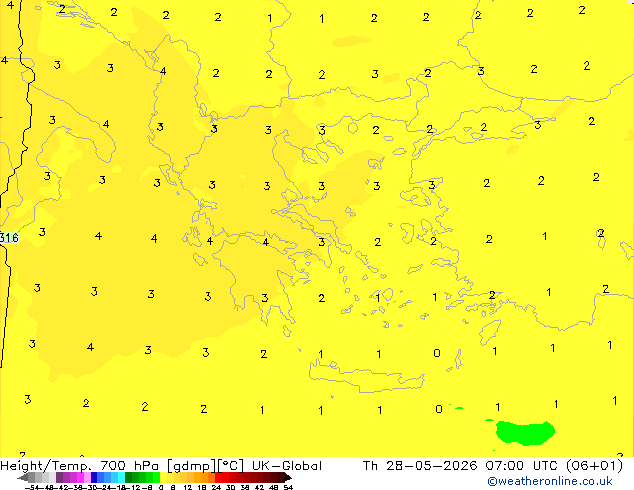Click the large green cold patch on map
634x490 pixels.
click(x=525, y=433)
